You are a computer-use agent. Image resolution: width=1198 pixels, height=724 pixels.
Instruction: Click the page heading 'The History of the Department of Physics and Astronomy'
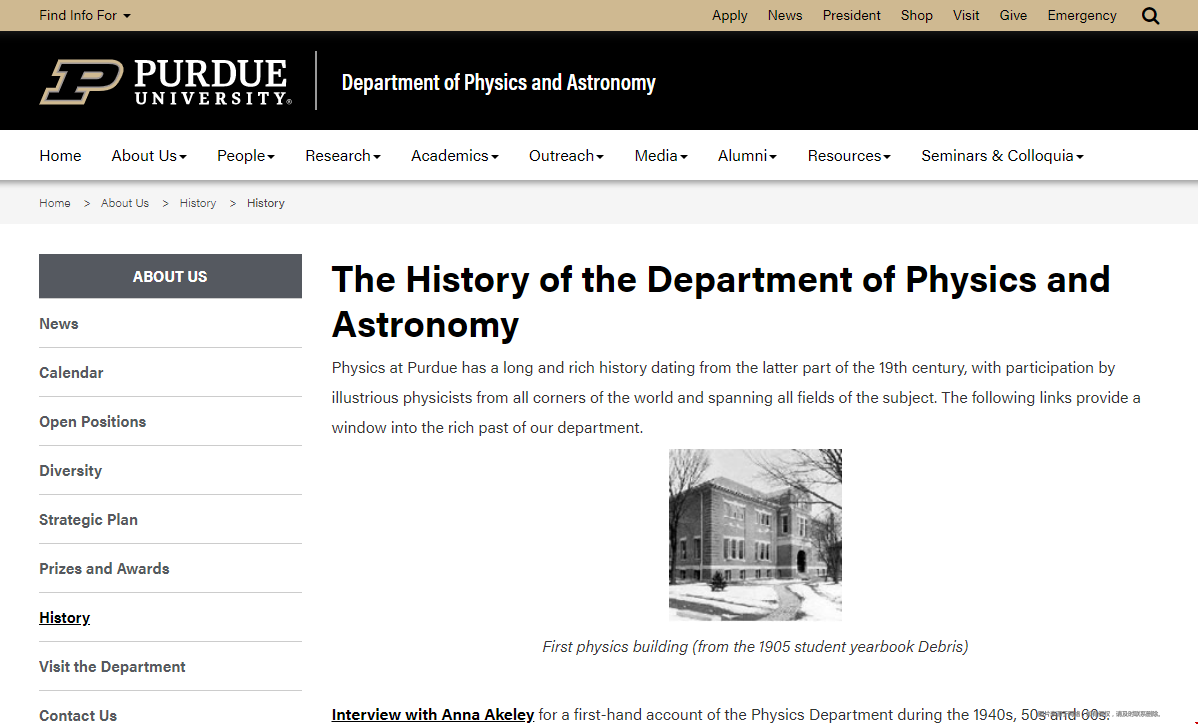pos(720,302)
